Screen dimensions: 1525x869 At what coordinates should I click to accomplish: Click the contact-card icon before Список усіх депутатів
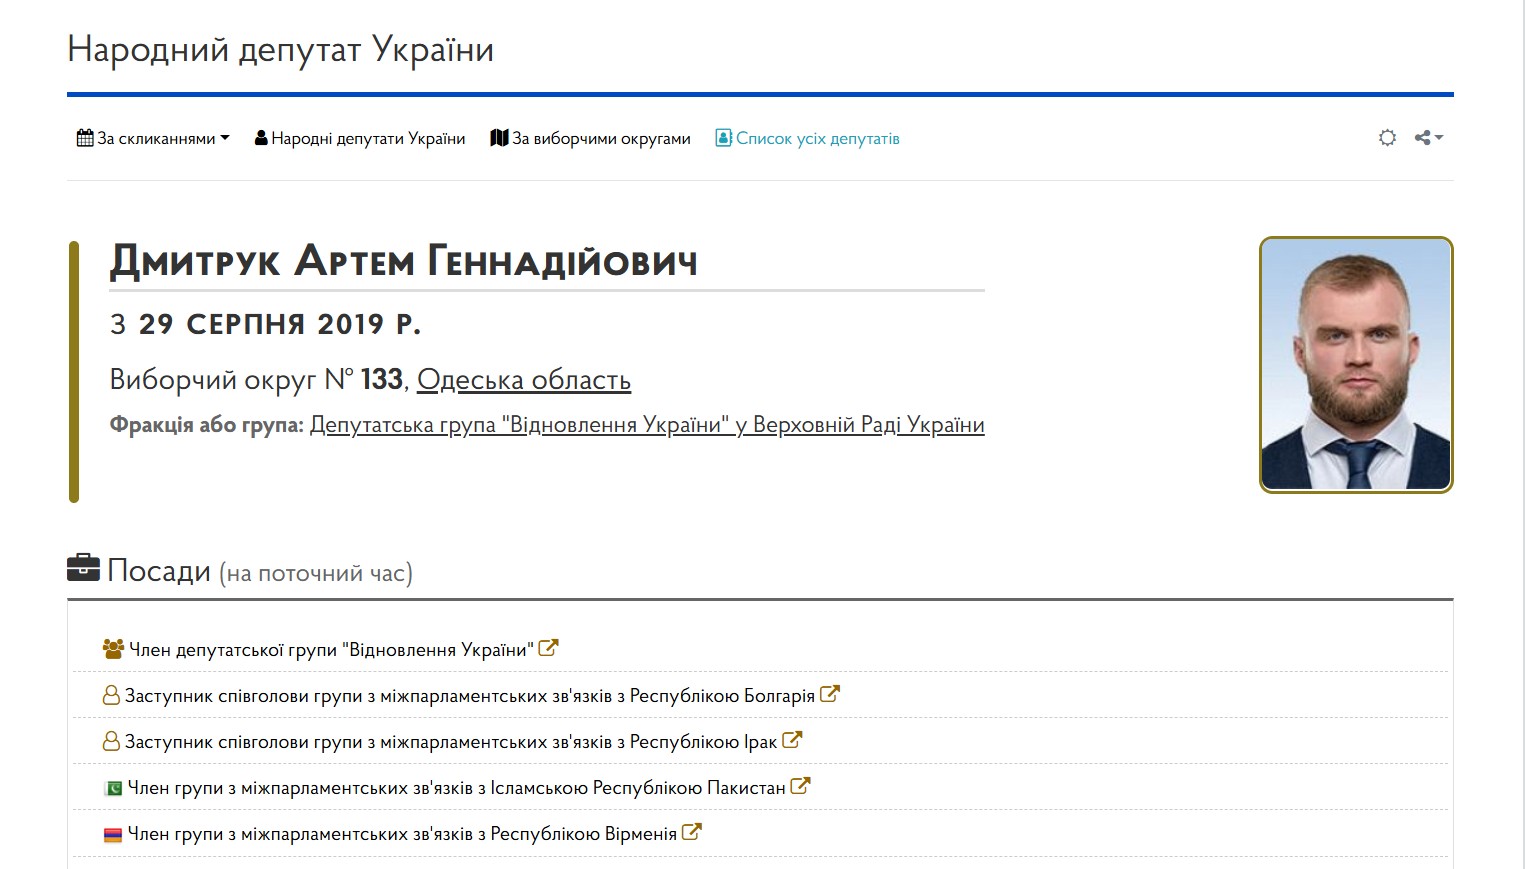point(723,138)
